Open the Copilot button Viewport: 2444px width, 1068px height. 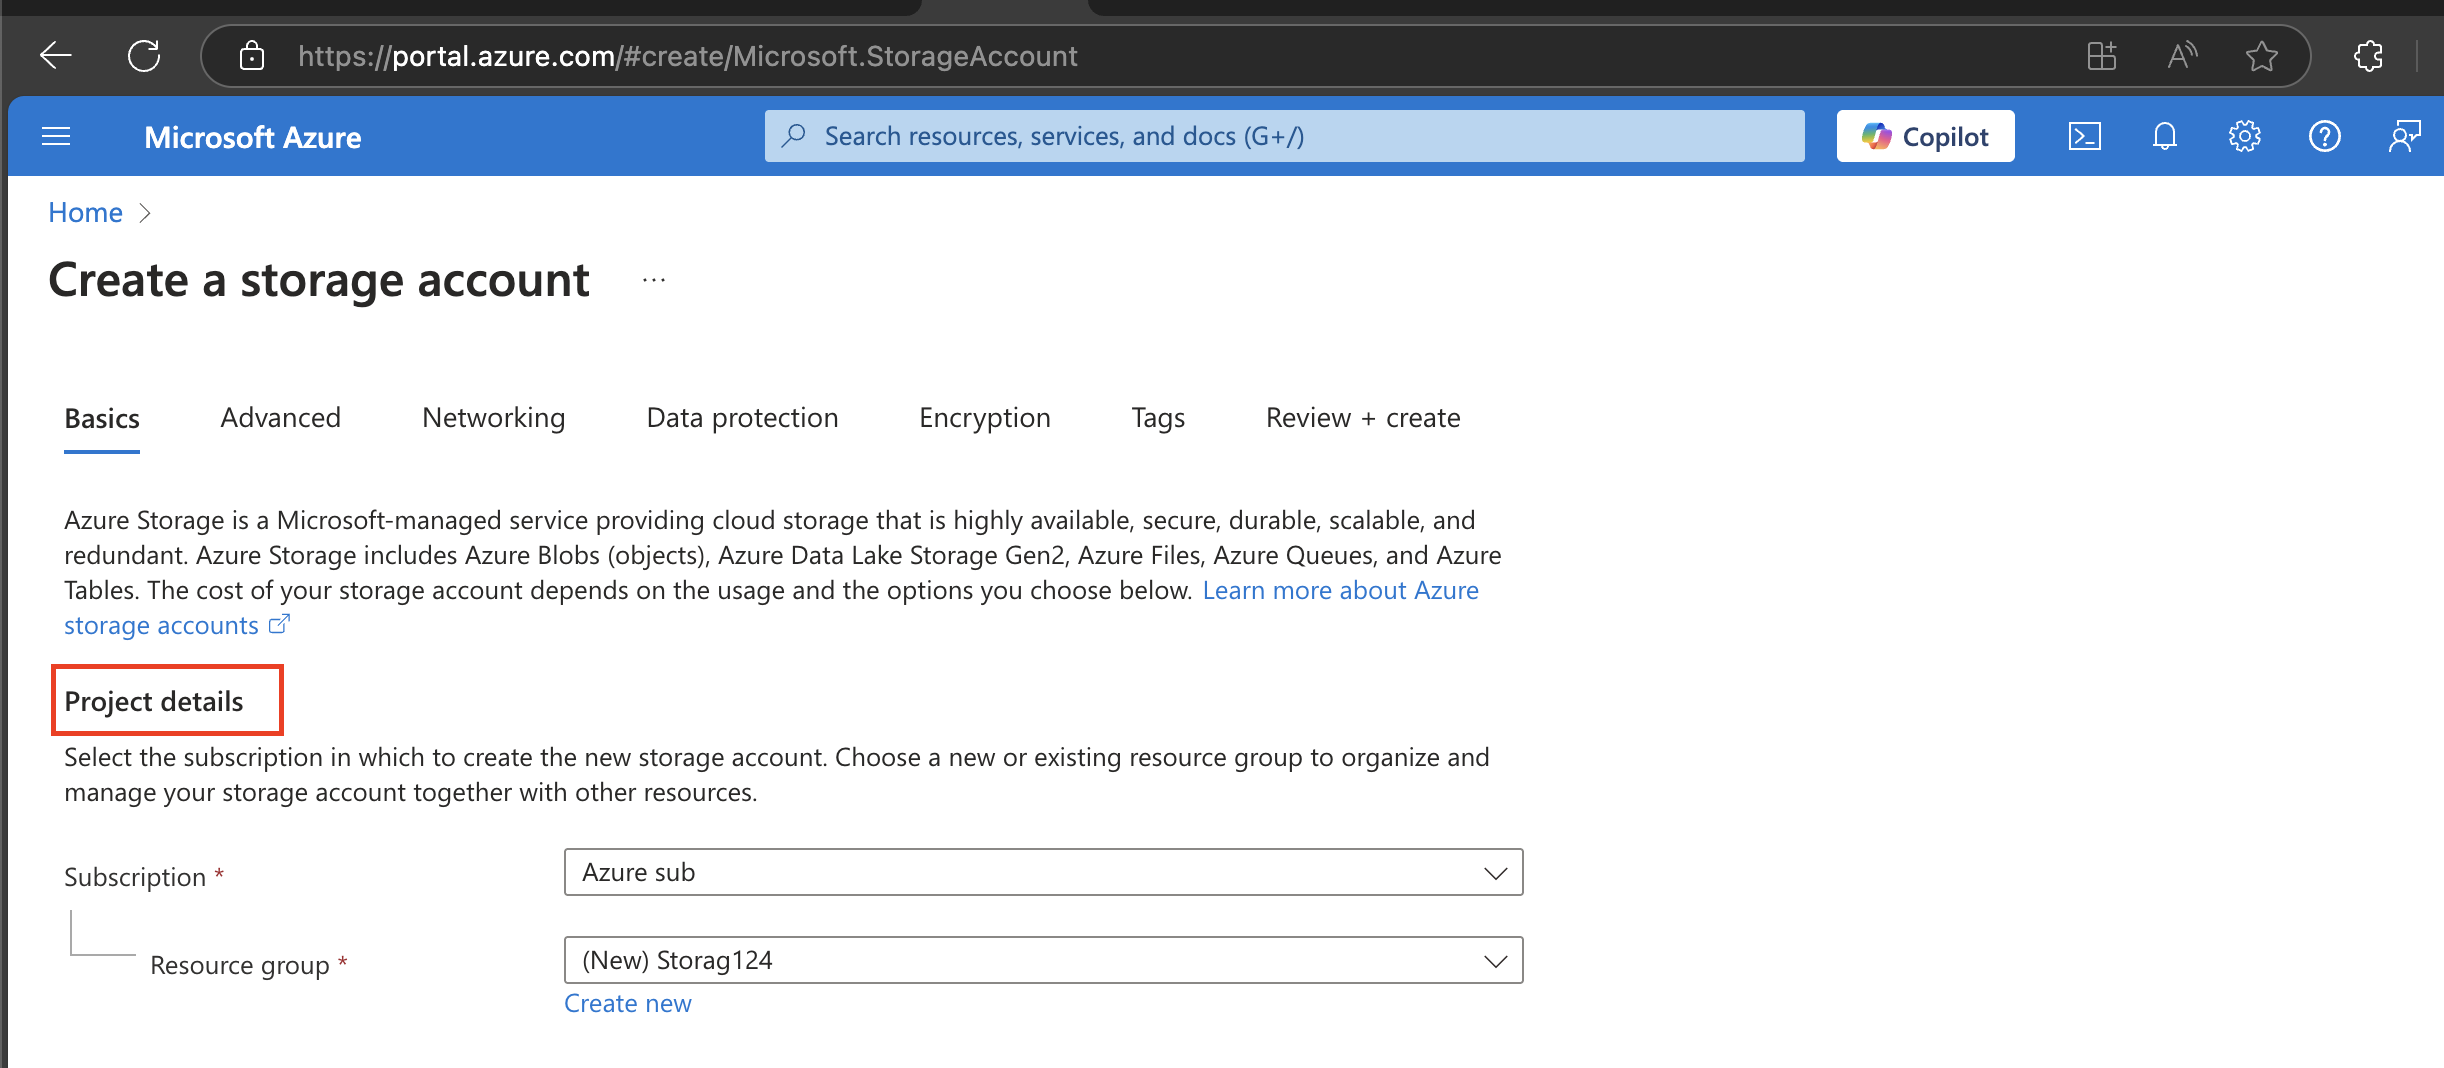1926,136
